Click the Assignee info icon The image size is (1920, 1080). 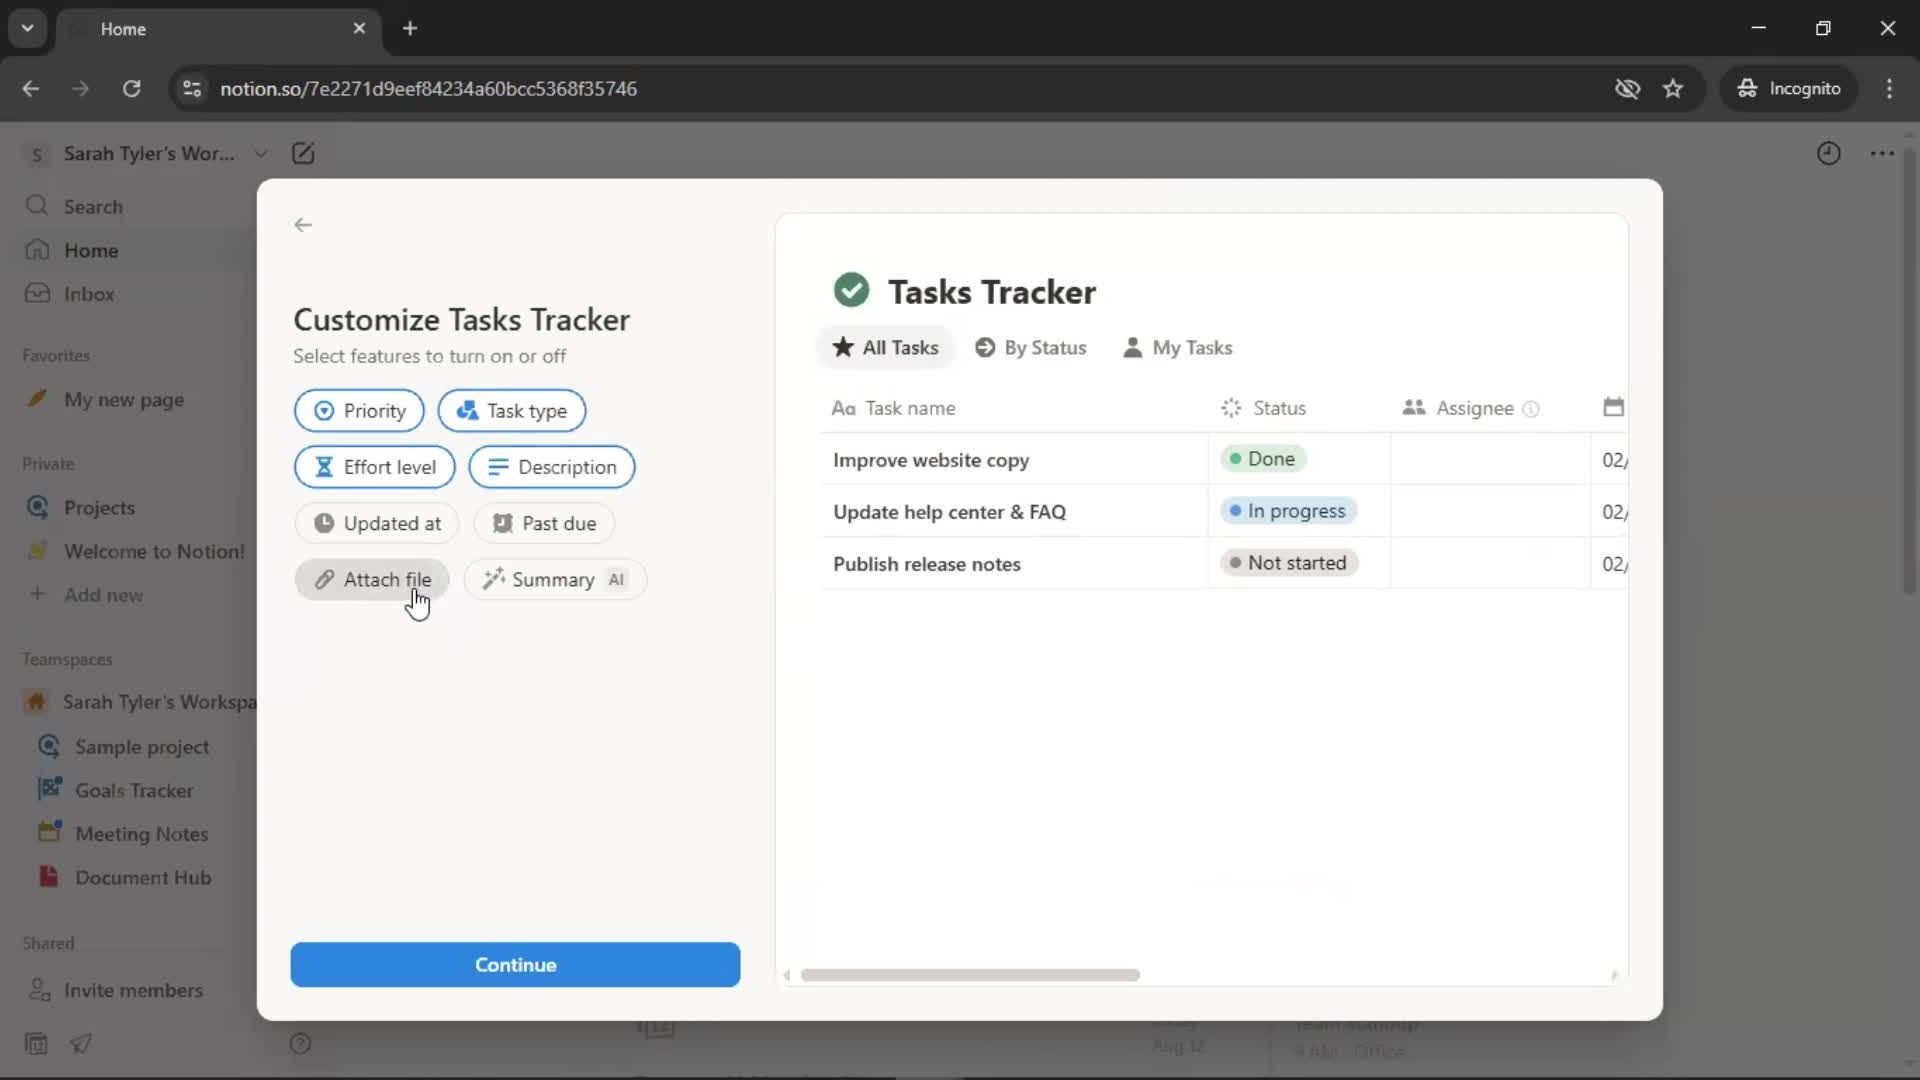click(x=1530, y=409)
